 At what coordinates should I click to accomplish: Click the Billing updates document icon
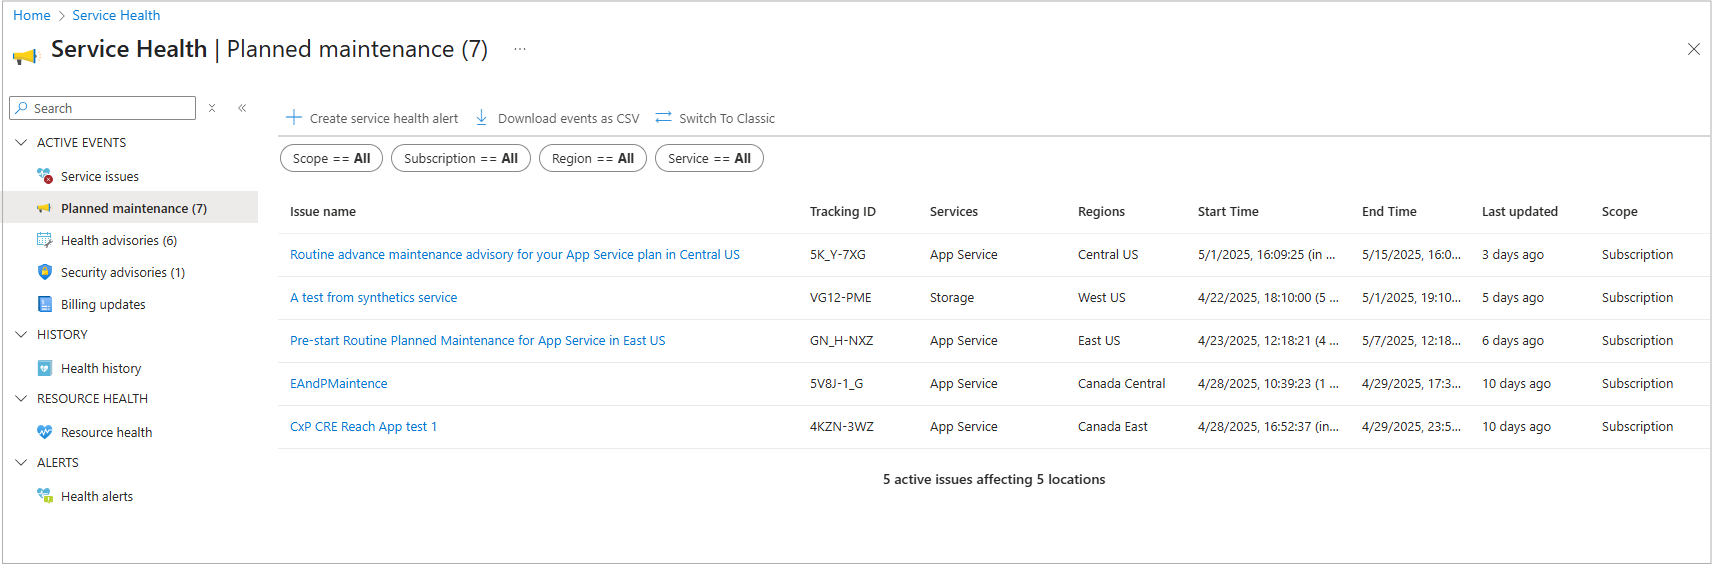[45, 304]
